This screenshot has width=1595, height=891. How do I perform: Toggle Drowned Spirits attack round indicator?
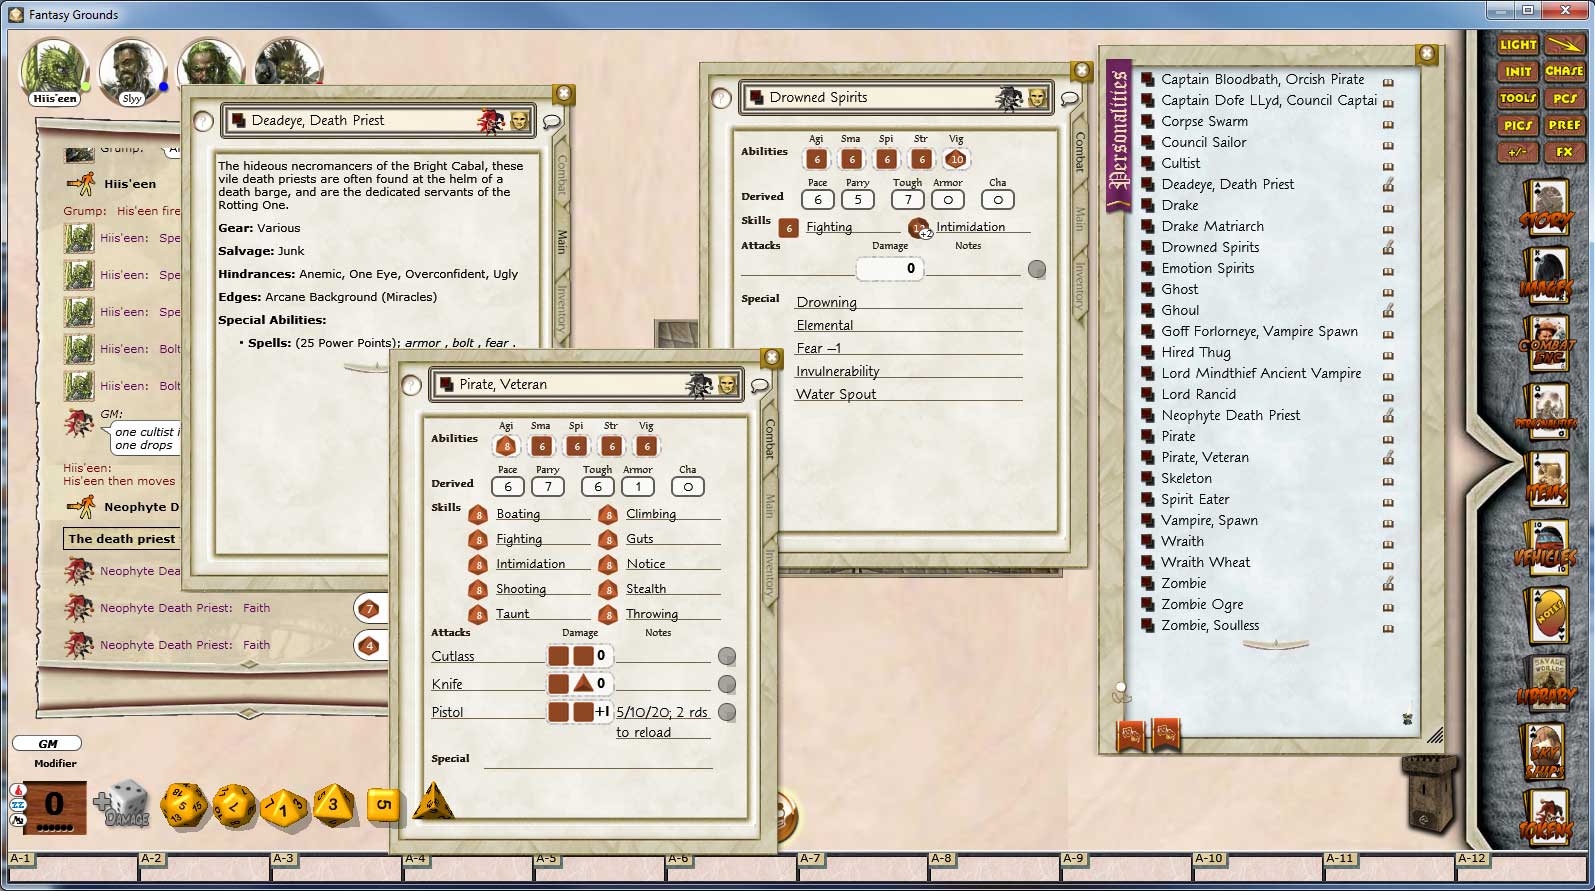[1037, 268]
